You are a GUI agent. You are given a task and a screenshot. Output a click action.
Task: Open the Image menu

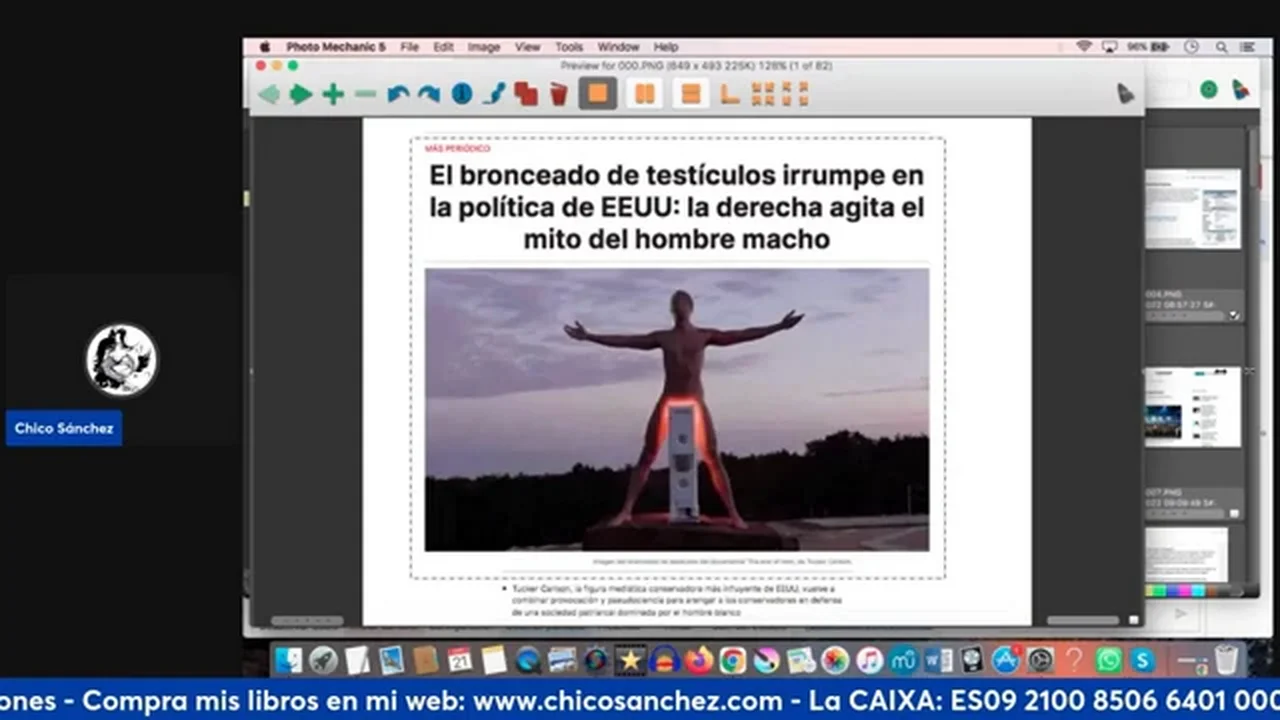tap(484, 47)
